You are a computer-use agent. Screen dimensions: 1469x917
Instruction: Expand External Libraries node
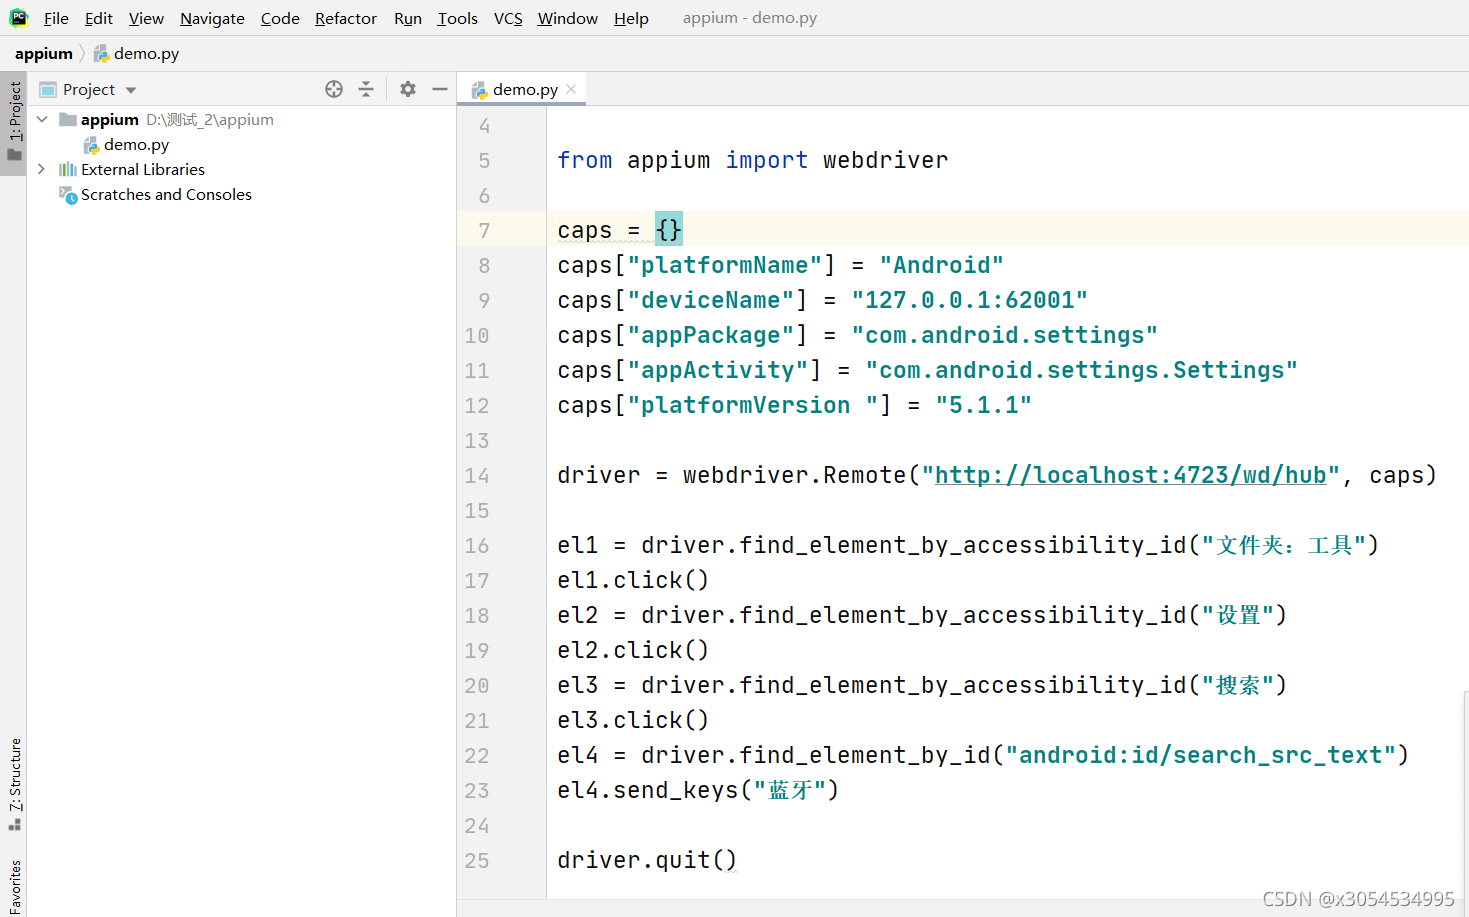coord(41,169)
